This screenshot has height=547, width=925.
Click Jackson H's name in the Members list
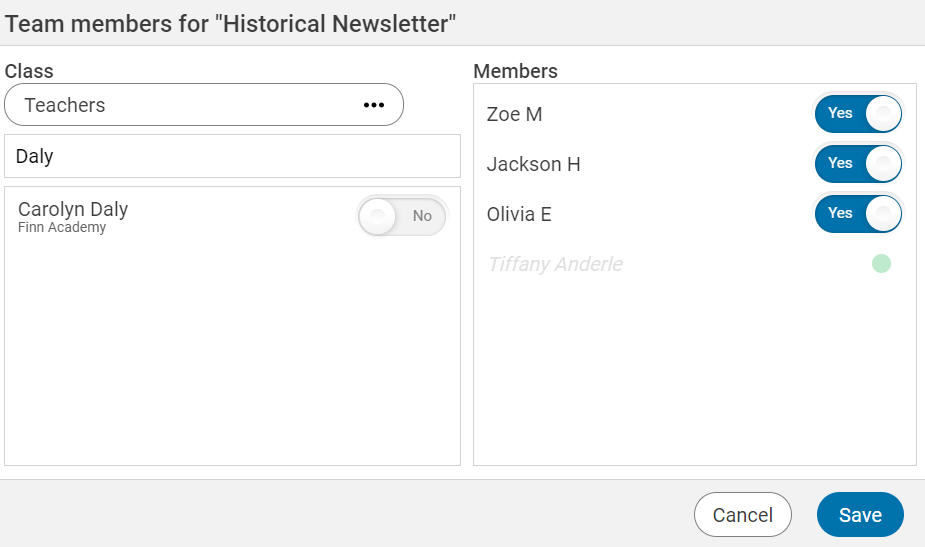point(533,164)
